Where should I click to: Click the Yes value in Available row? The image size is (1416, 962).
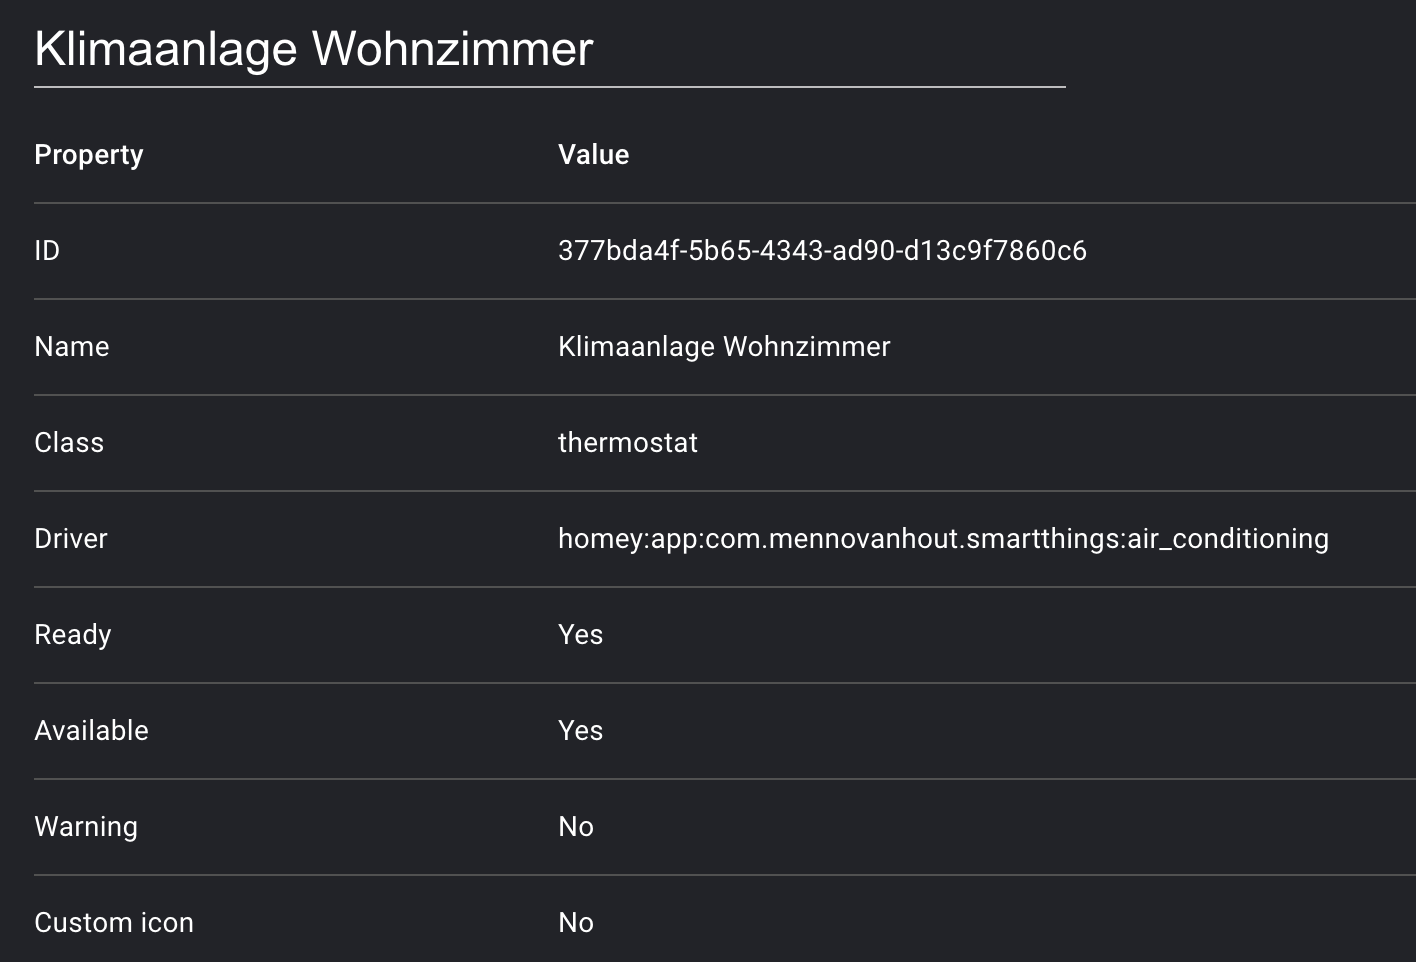580,731
